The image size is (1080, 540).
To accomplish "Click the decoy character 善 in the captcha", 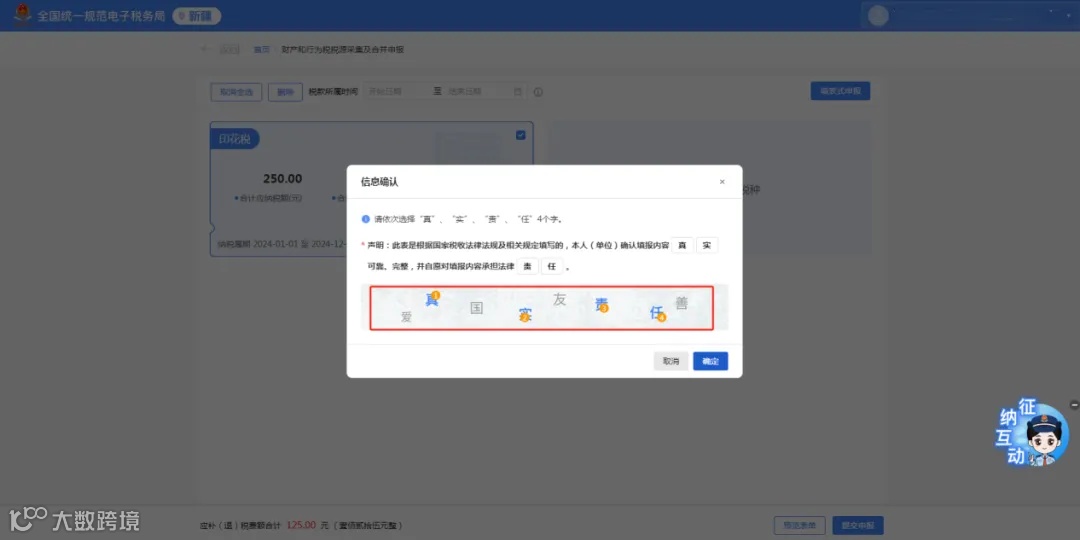I will pyautogui.click(x=681, y=303).
